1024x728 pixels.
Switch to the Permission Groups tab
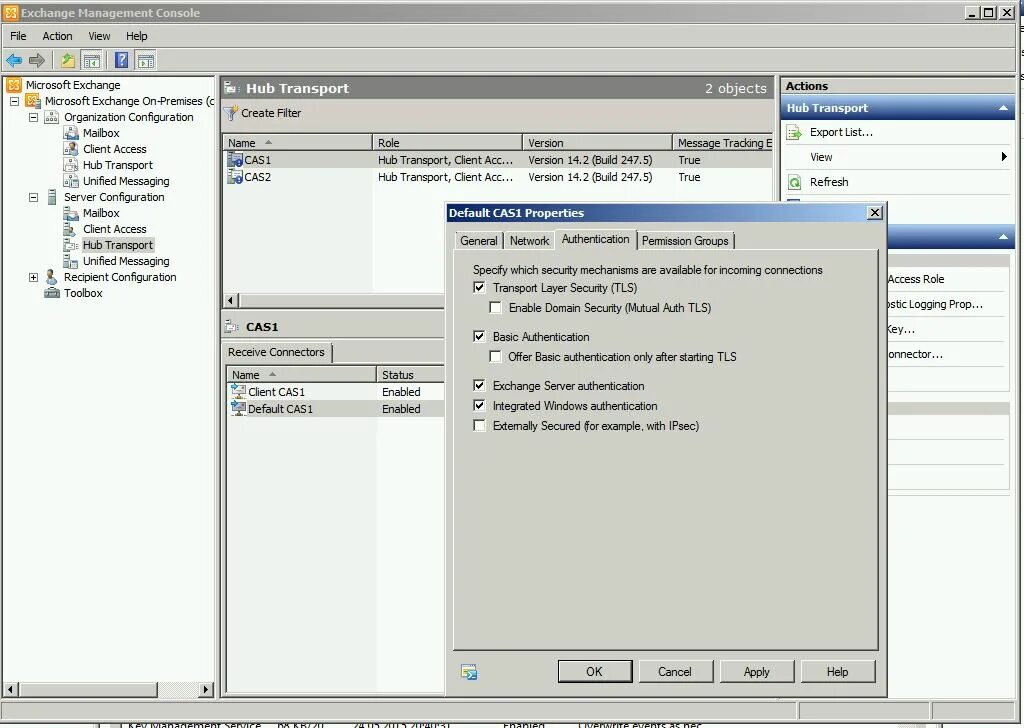686,240
